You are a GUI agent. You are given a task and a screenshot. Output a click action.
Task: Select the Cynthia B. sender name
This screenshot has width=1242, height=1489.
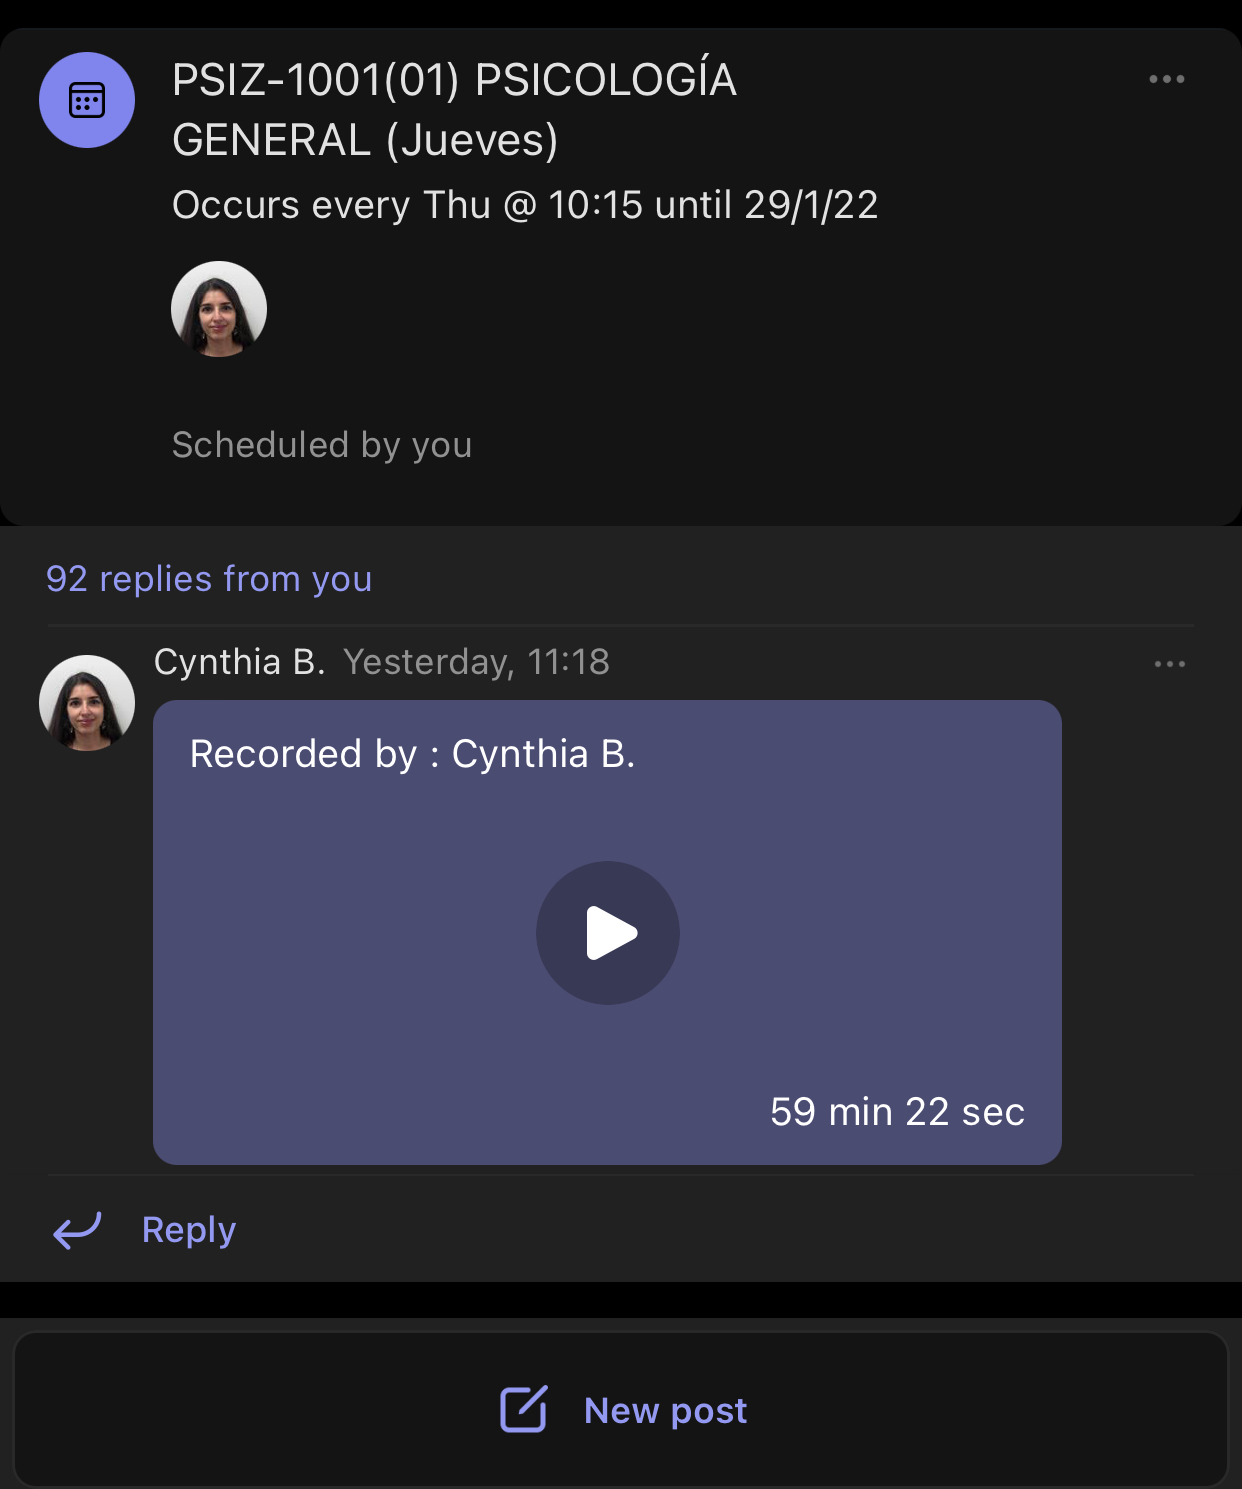click(x=239, y=662)
